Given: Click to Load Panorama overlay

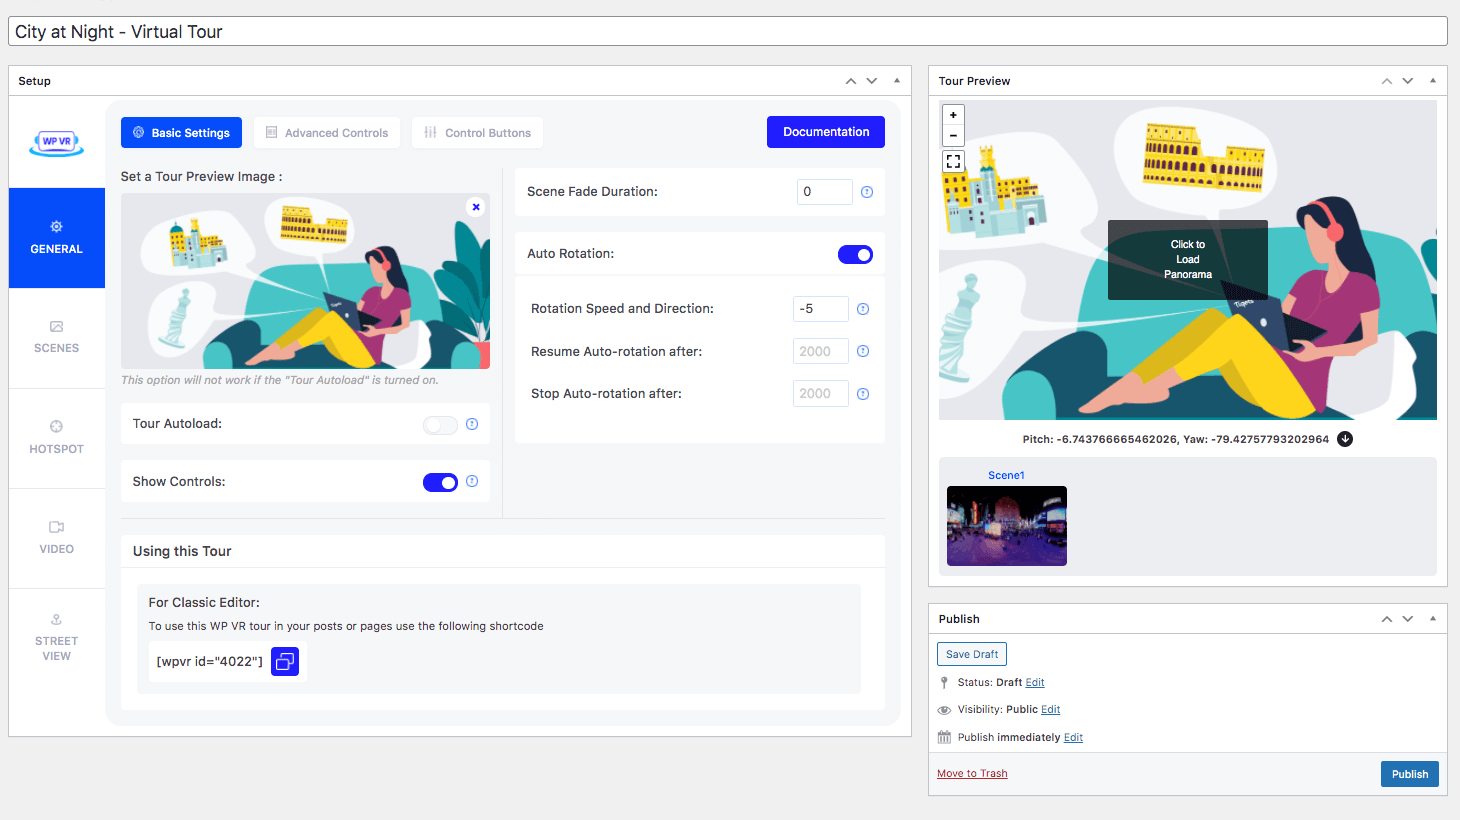Looking at the screenshot, I should coord(1188,260).
